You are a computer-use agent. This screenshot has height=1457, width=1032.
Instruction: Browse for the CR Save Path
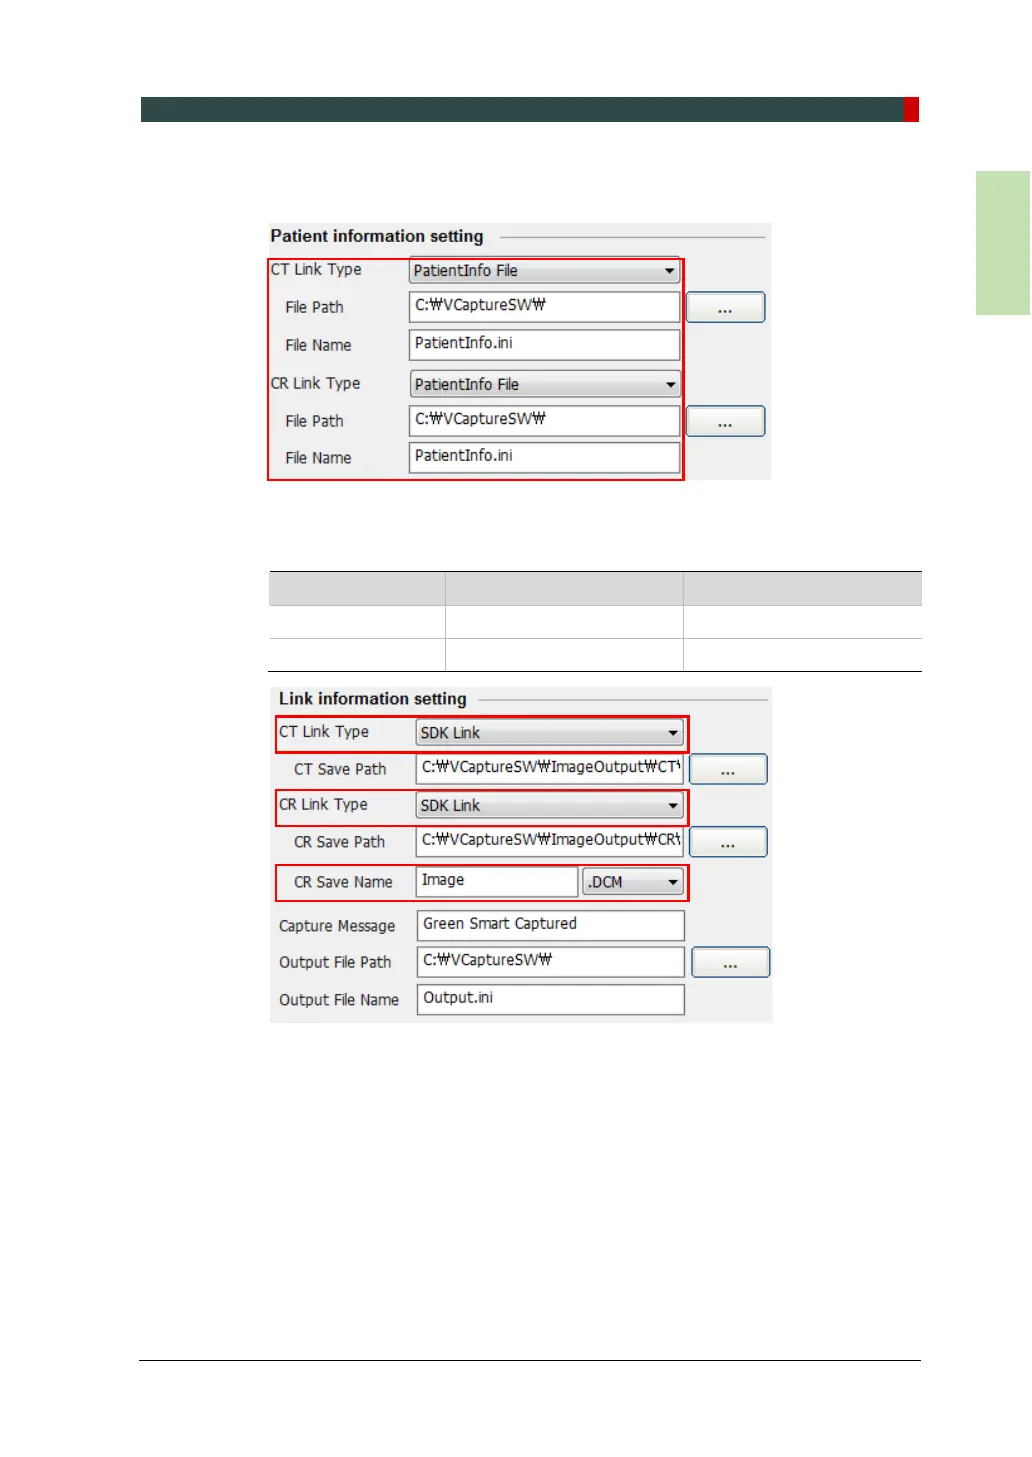click(x=729, y=842)
